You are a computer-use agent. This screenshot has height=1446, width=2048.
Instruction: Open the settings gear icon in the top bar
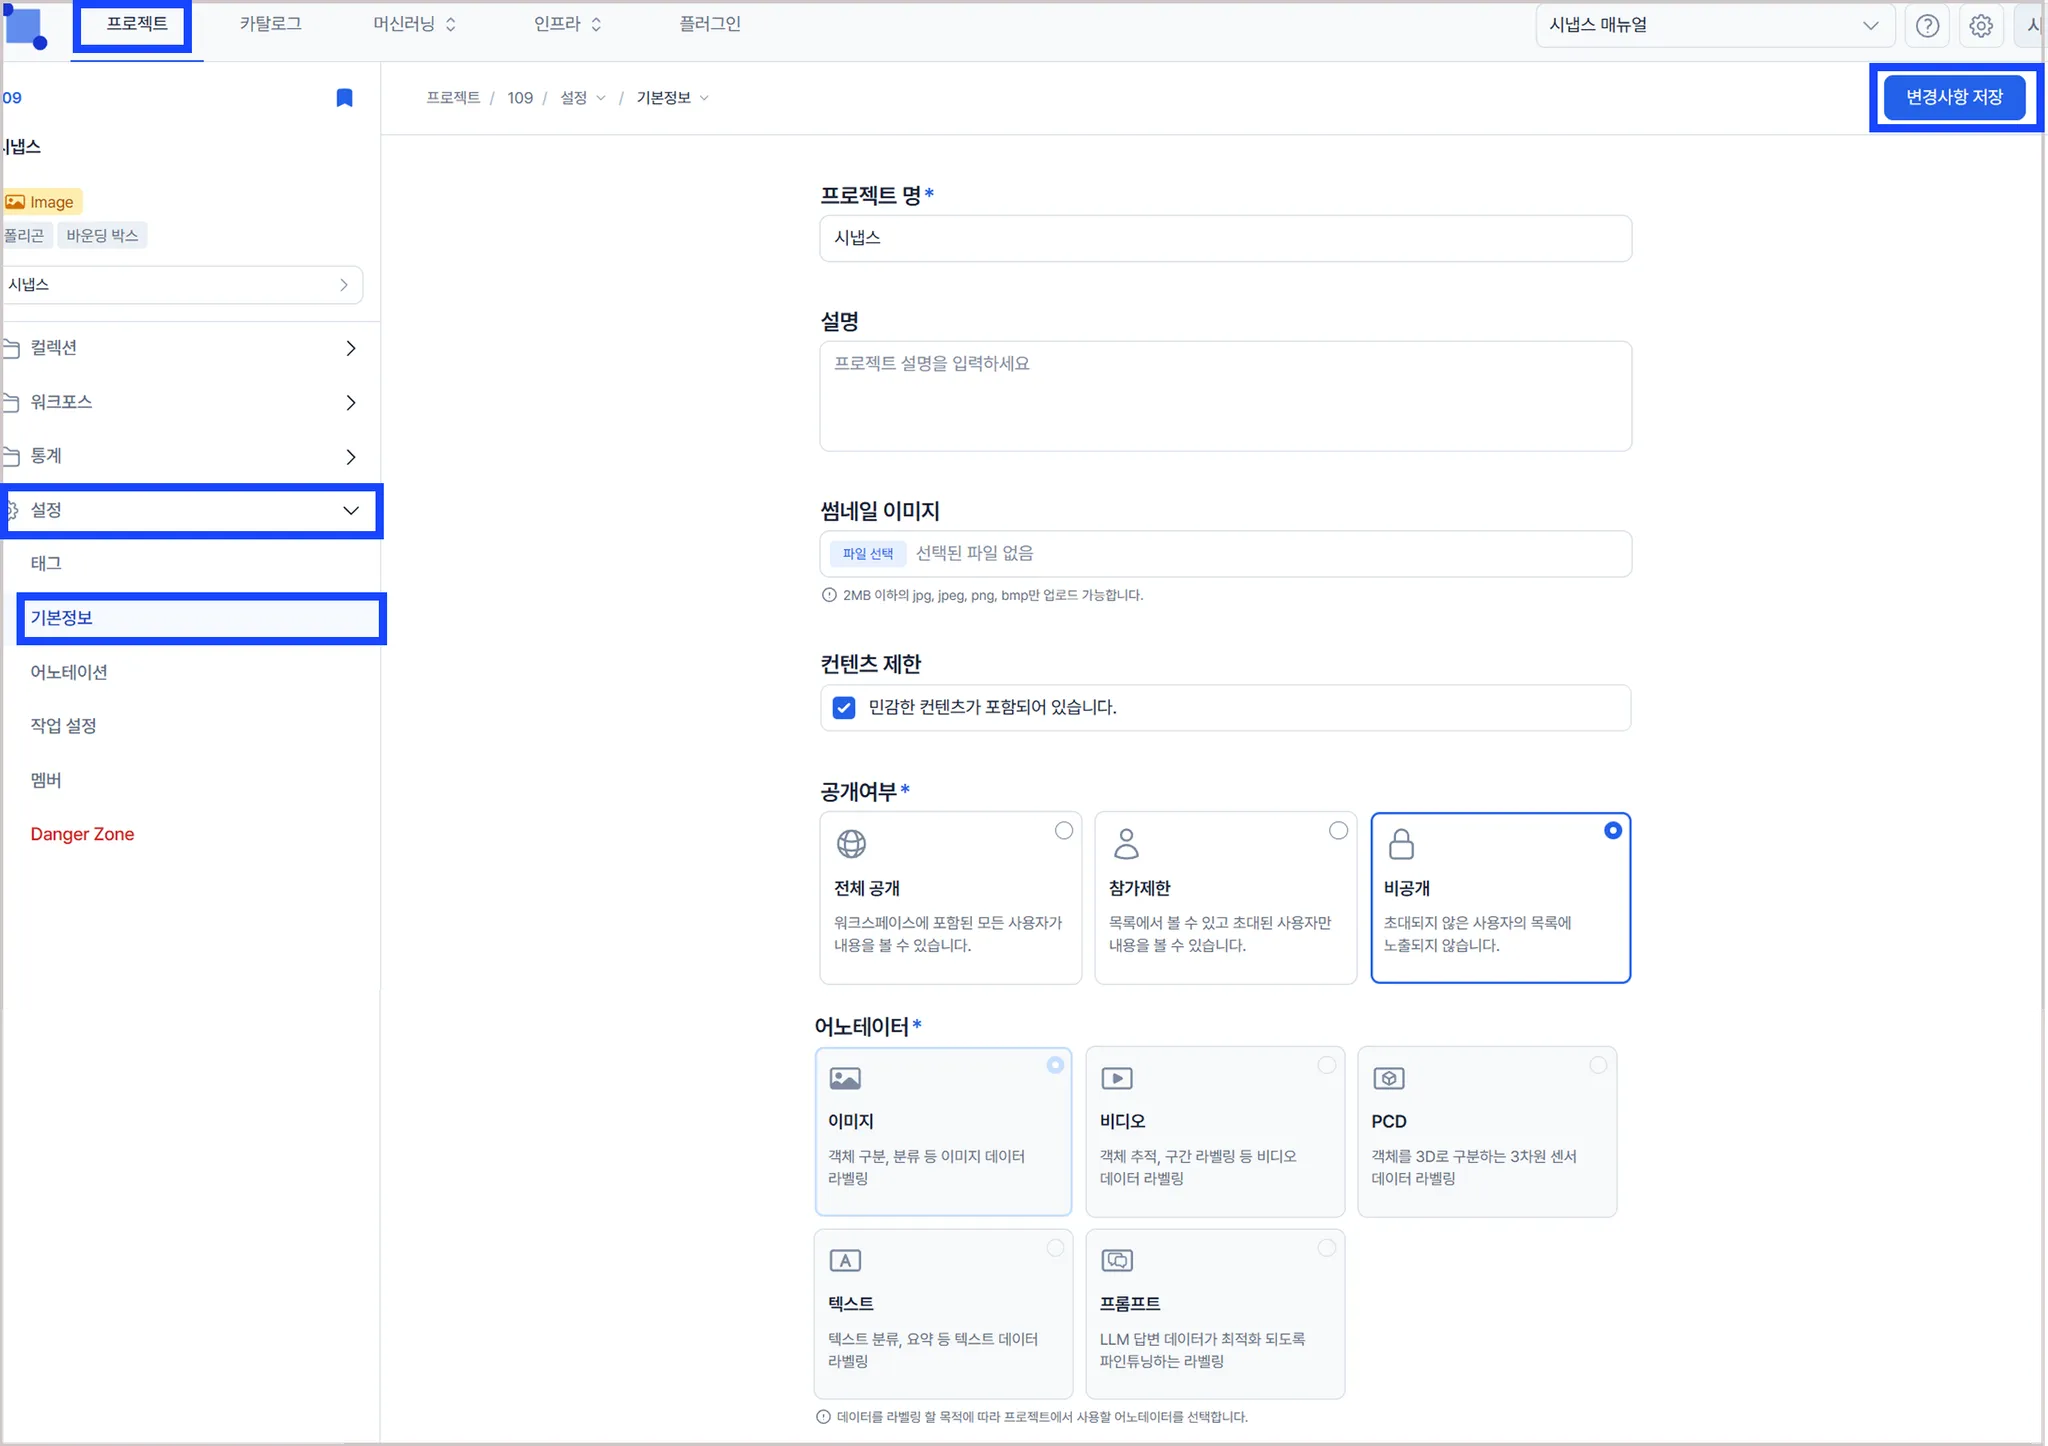point(1980,26)
